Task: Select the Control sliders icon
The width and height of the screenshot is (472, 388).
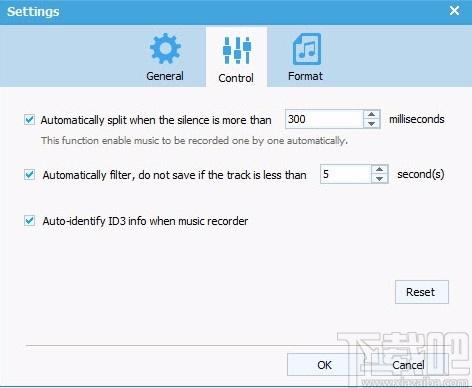Action: click(x=236, y=50)
